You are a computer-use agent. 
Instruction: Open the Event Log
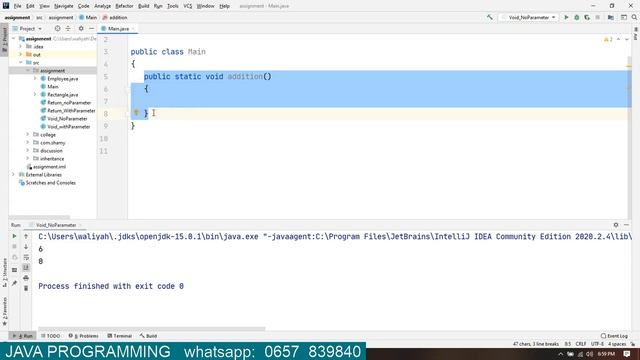tap(614, 336)
